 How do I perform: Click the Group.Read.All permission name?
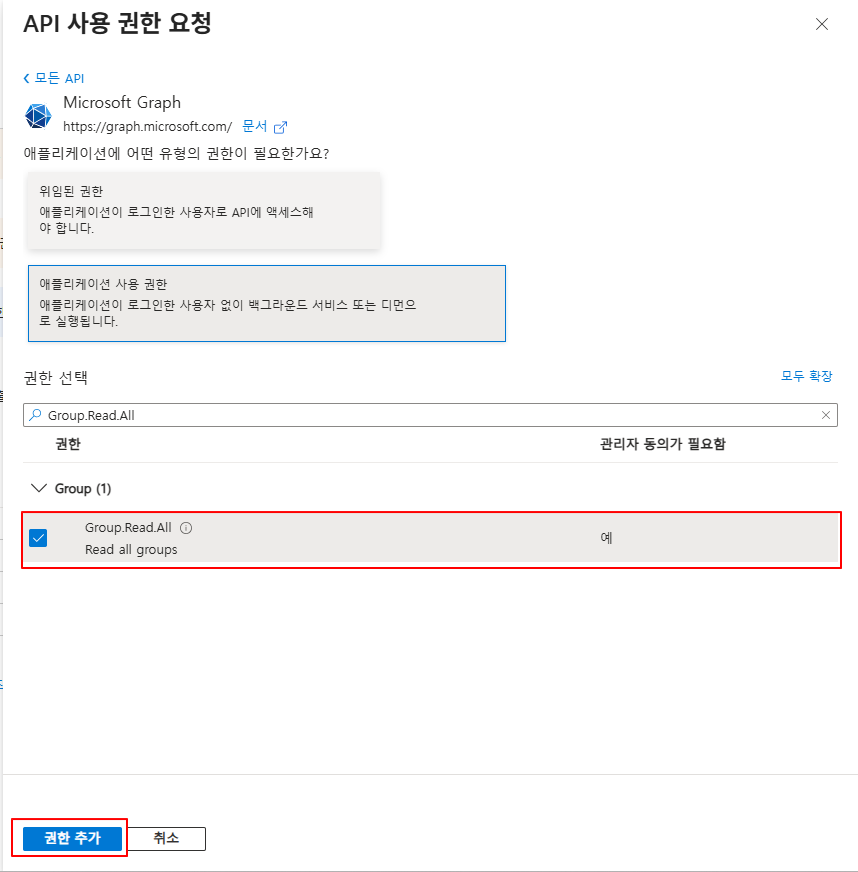pos(128,527)
